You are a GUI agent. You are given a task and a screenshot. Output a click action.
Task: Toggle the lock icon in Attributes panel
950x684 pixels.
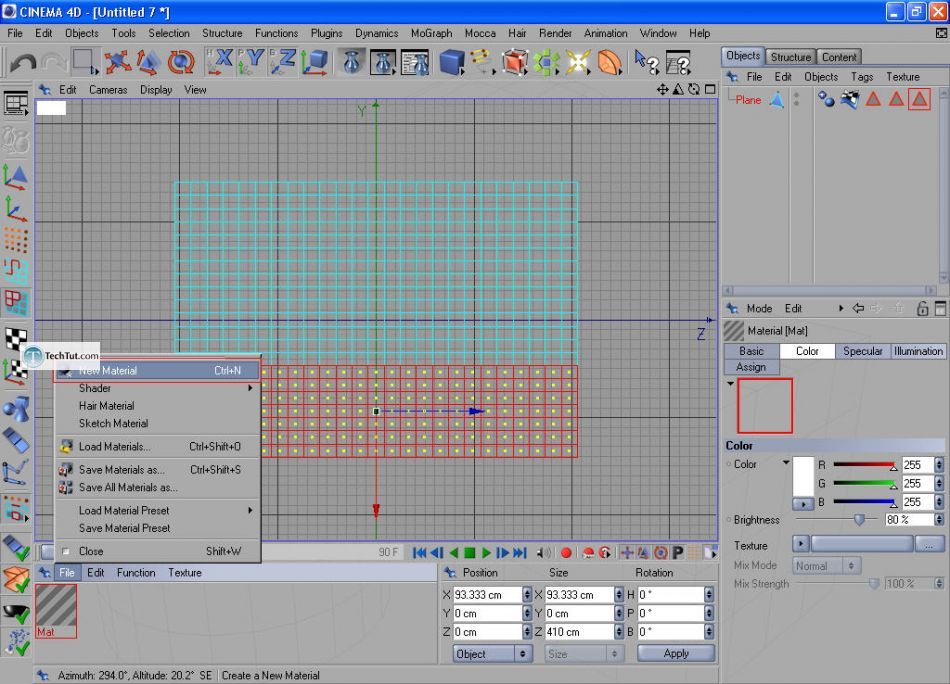click(922, 308)
